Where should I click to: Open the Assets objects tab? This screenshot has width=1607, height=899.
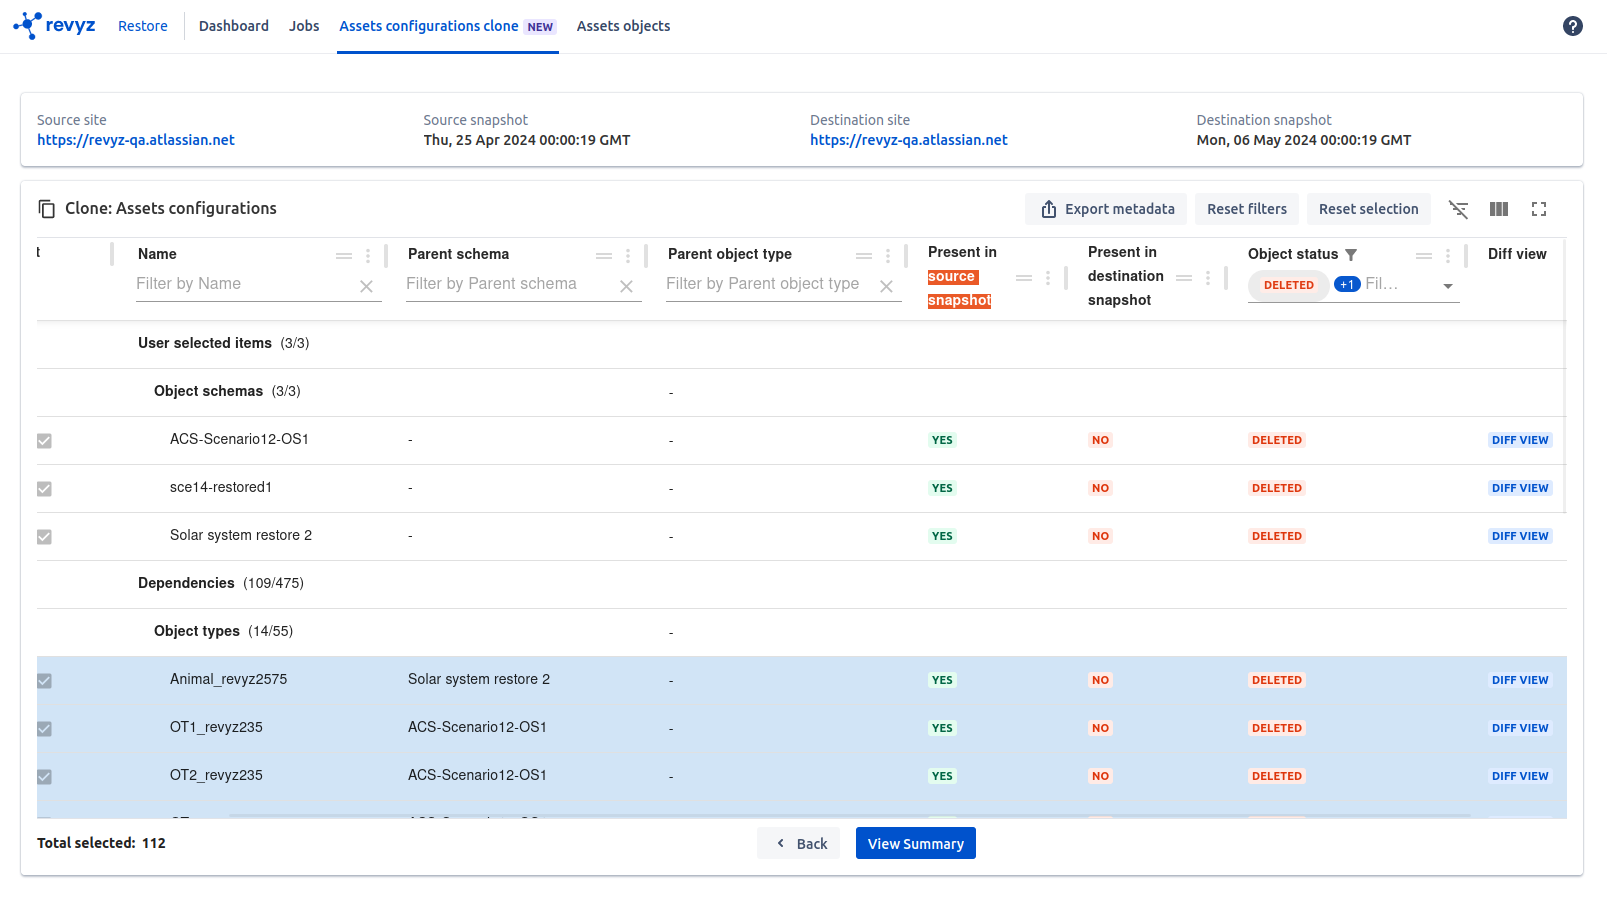[624, 26]
